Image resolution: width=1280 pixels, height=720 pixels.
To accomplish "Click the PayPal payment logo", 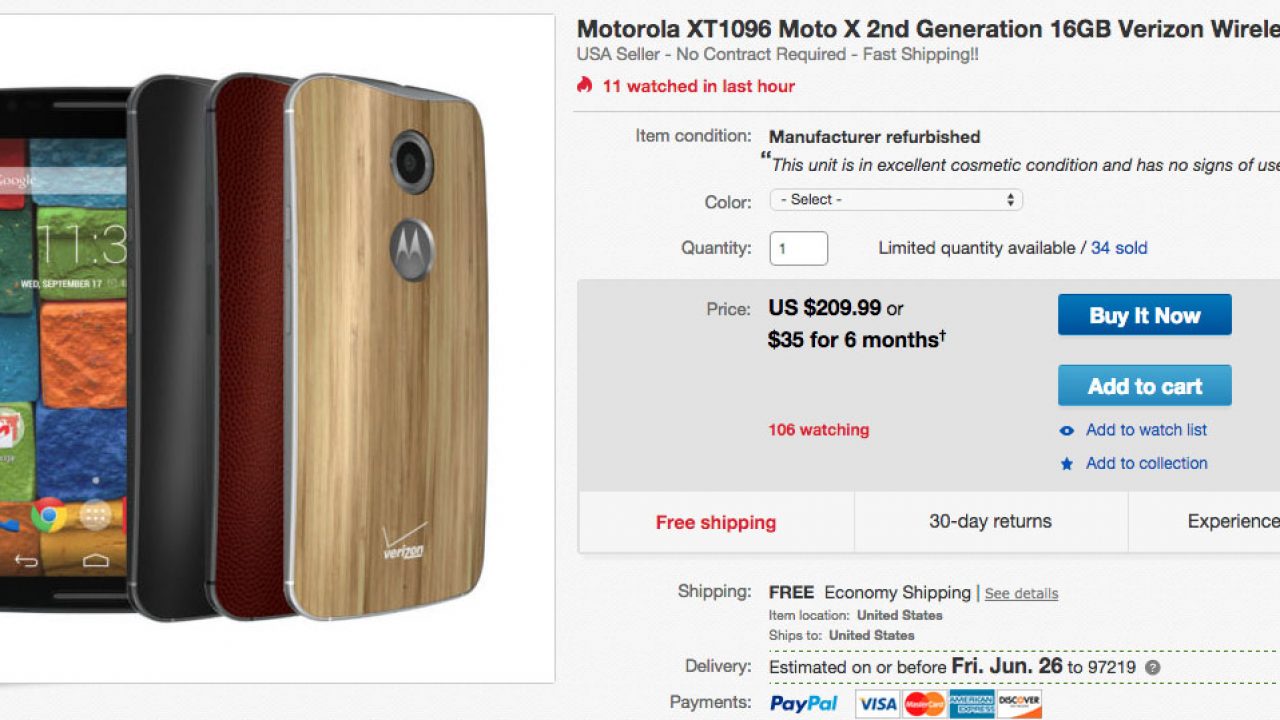I will (x=804, y=704).
